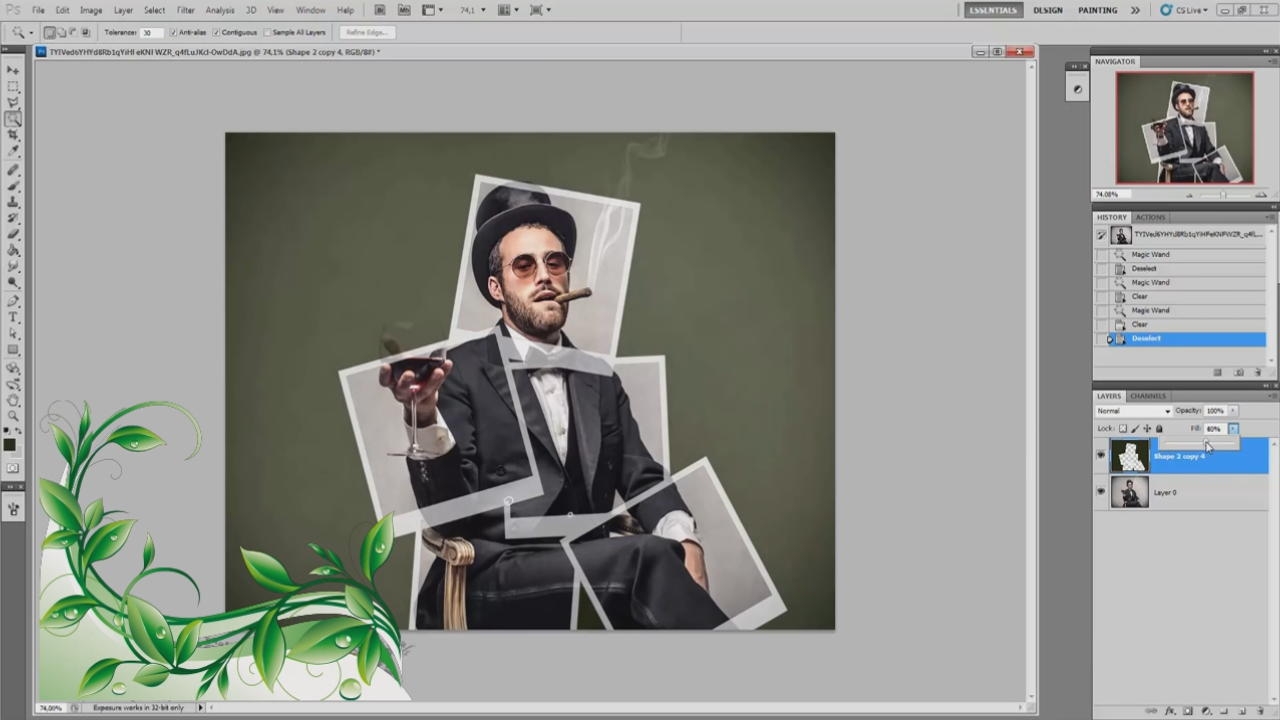Viewport: 1280px width, 720px height.
Task: Select the Eraser tool
Action: (x=13, y=234)
